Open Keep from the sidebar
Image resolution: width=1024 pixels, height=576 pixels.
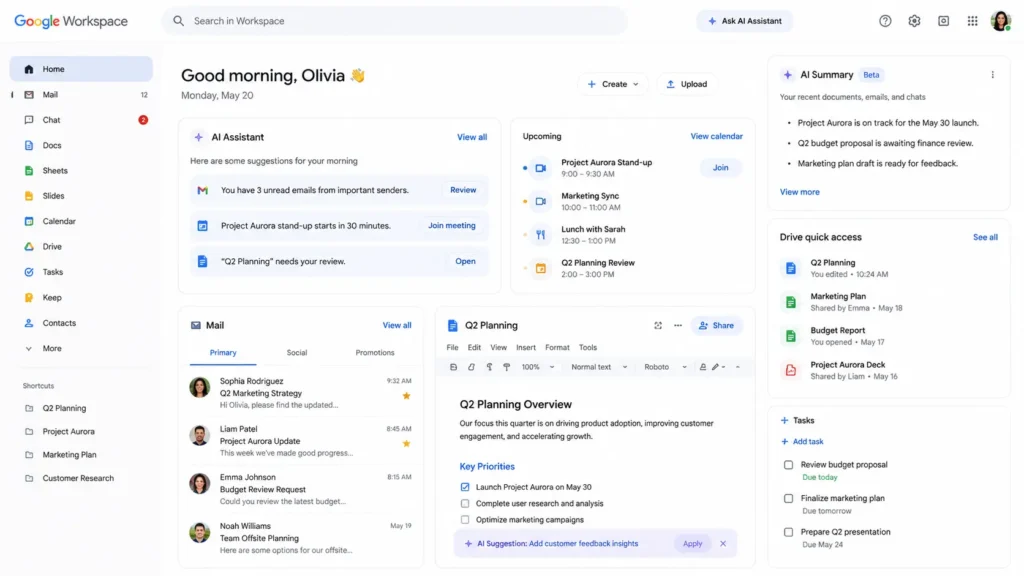(x=81, y=298)
